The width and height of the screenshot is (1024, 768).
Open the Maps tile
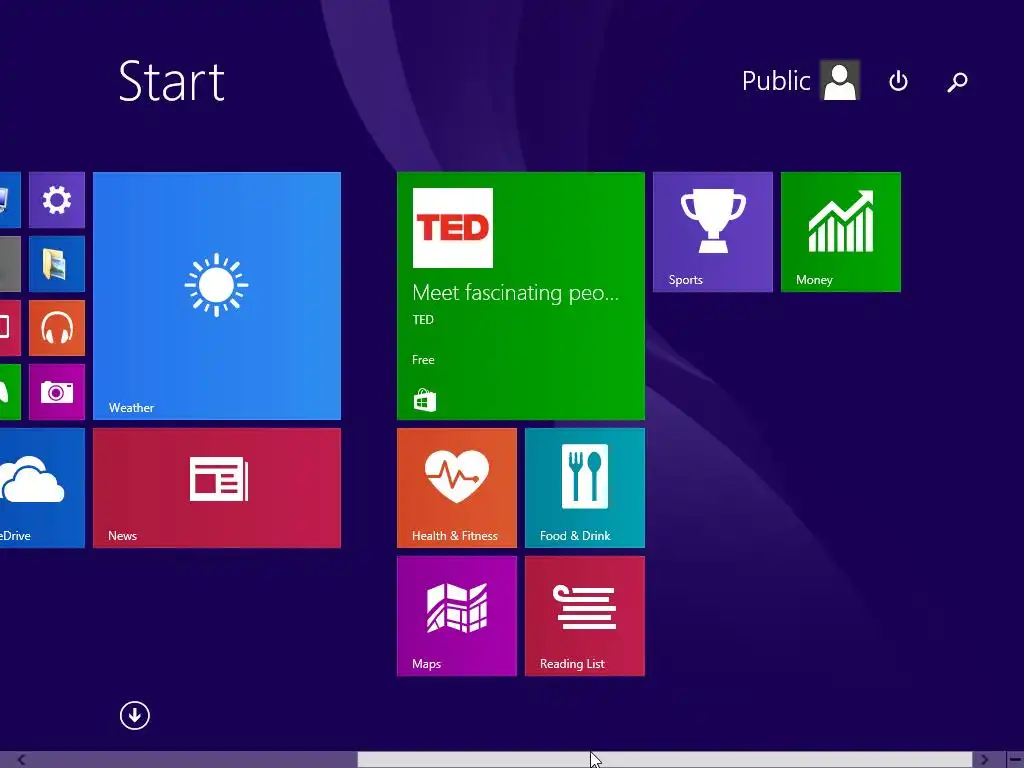tap(456, 616)
